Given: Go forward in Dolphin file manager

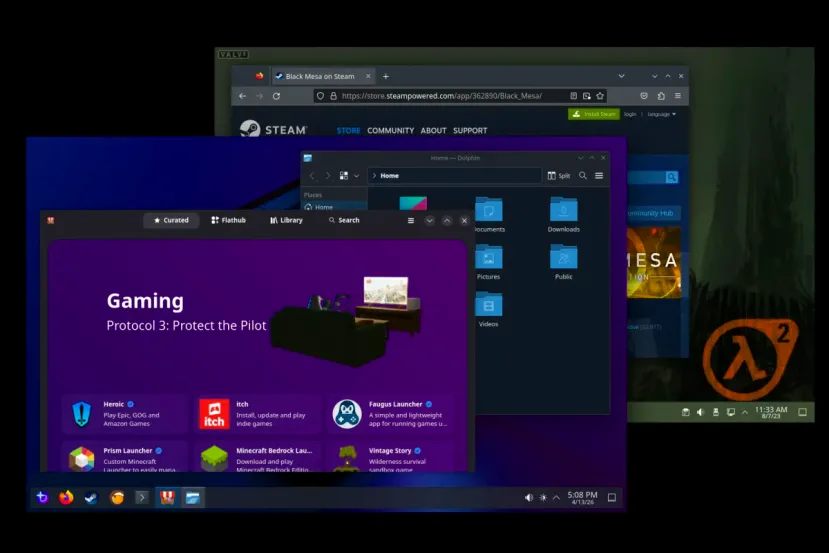Looking at the screenshot, I should (x=327, y=176).
